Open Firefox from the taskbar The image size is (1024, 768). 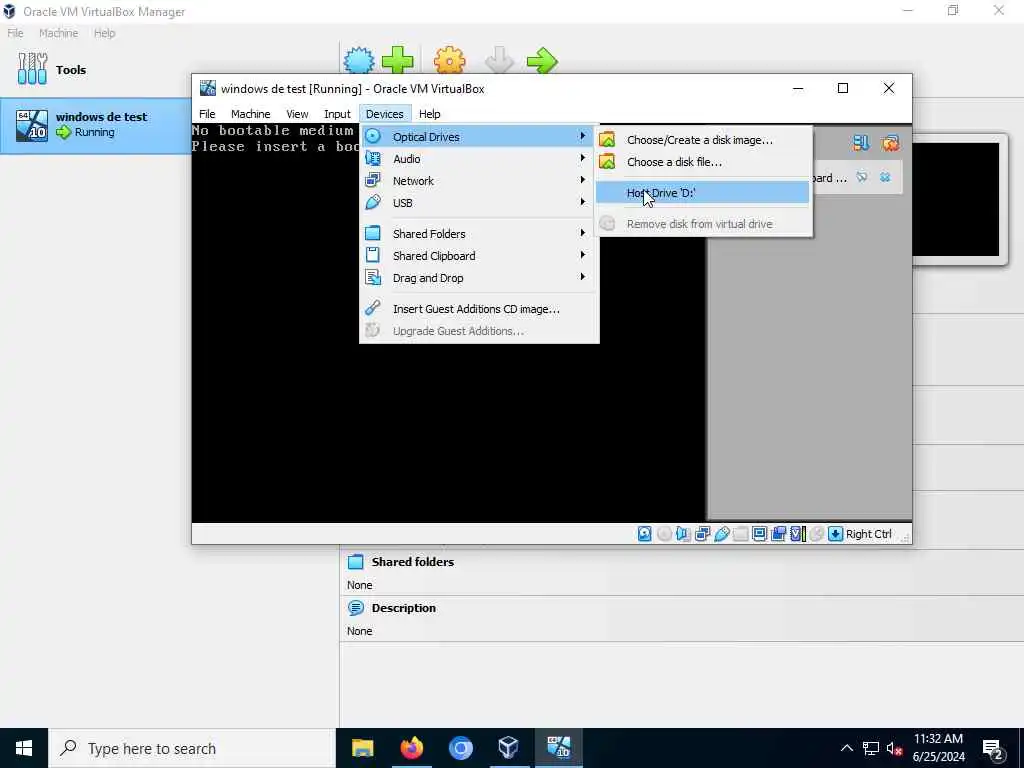(x=411, y=748)
